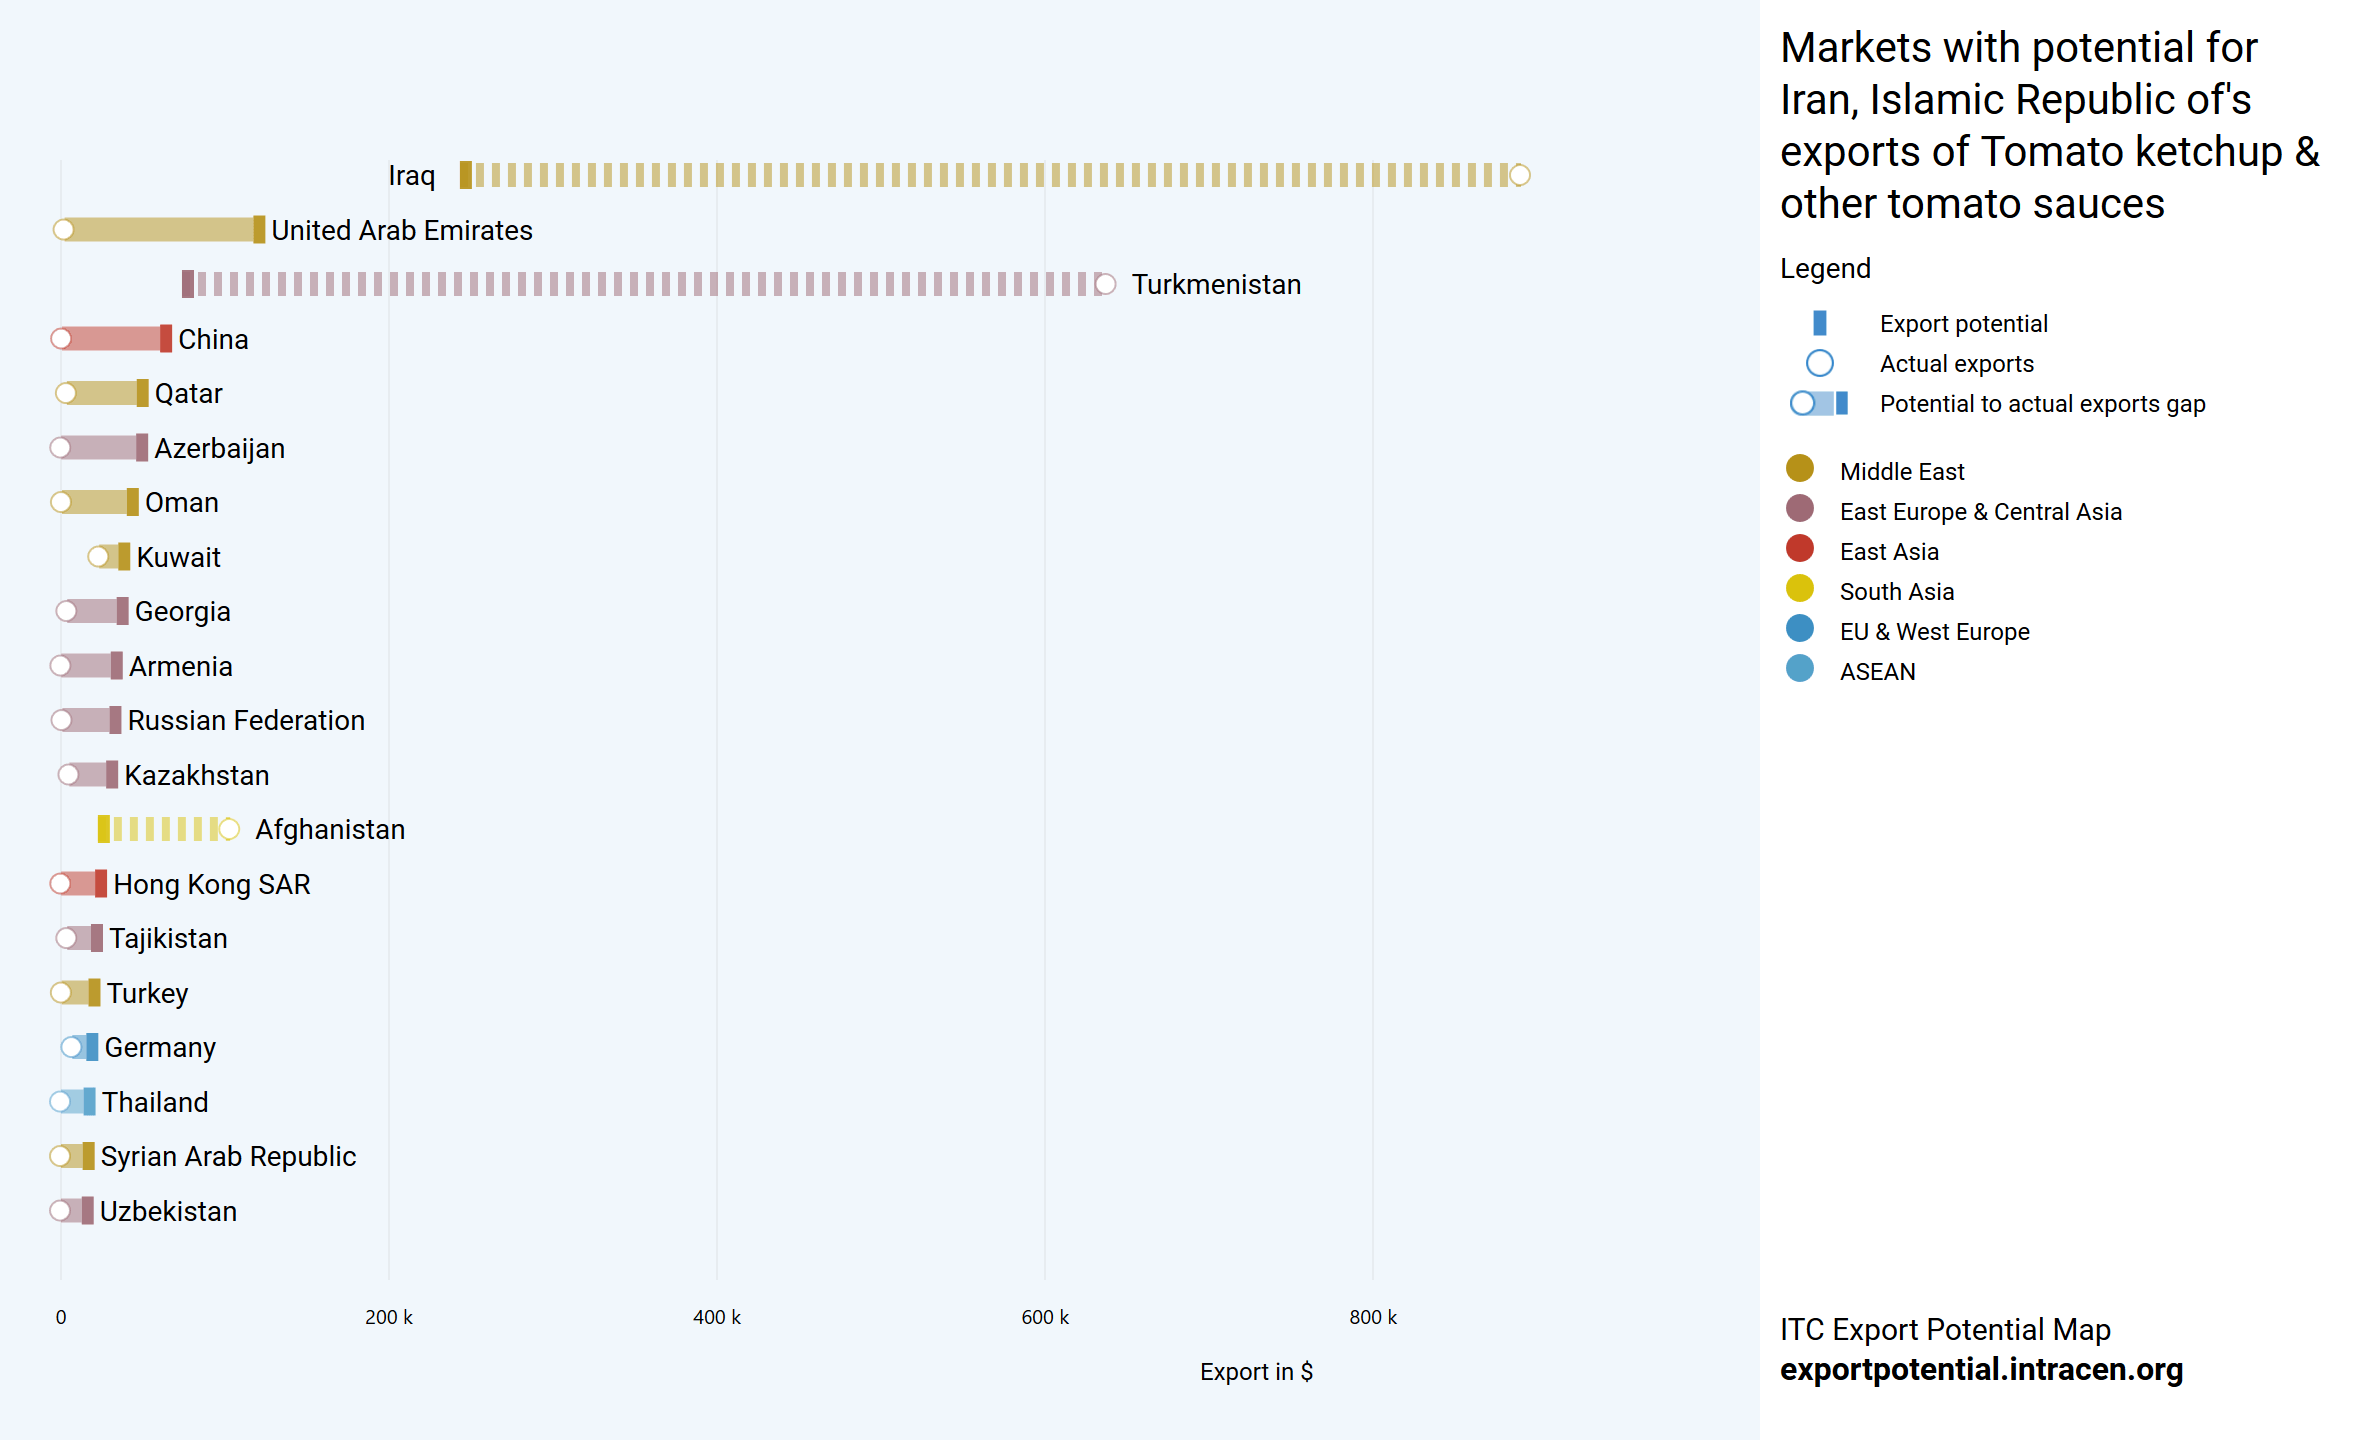Click the Export potential legend icon
Viewport: 2360px width, 1440px height.
(1819, 323)
